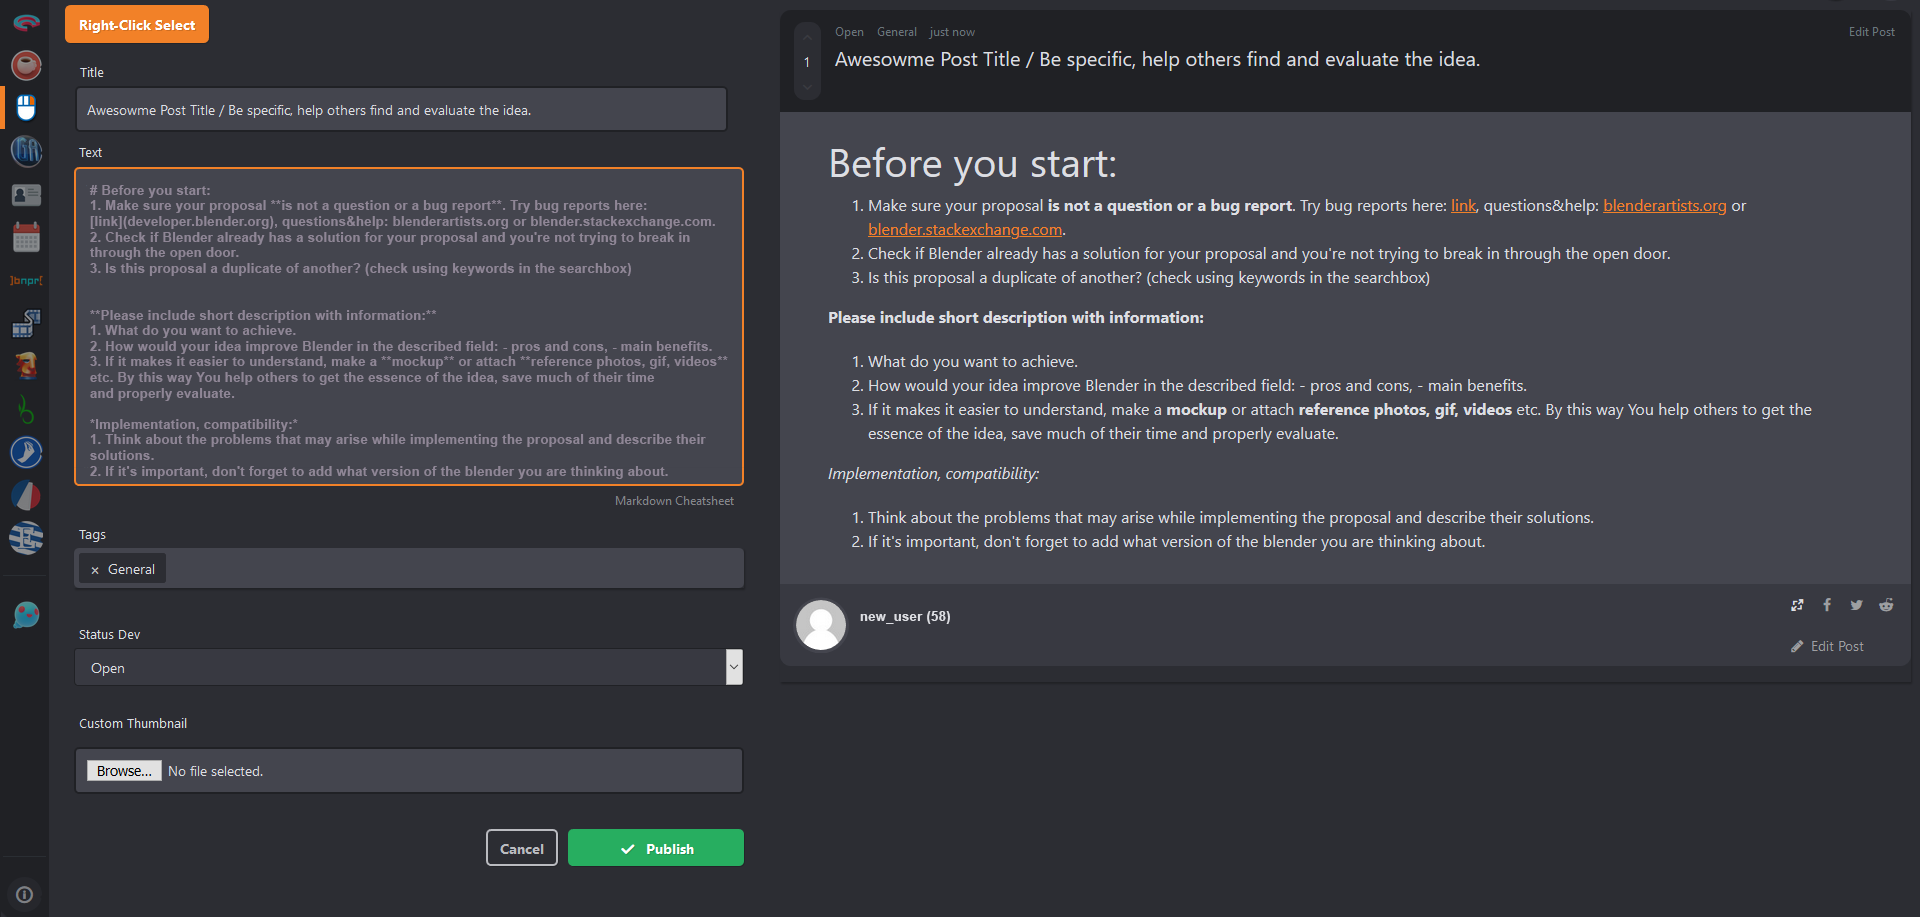Open the red swirl logo at sidebar top
Viewport: 1920px width, 917px height.
(x=26, y=22)
